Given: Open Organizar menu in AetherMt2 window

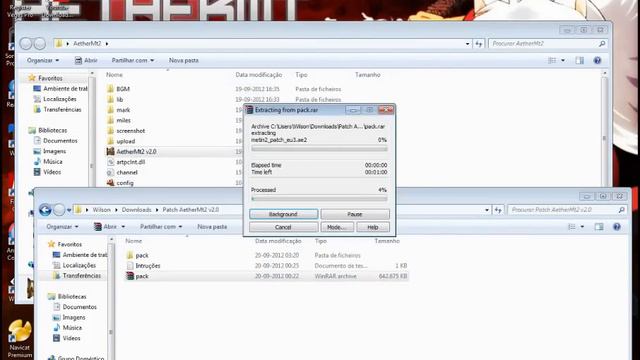Looking at the screenshot, I should click(42, 60).
